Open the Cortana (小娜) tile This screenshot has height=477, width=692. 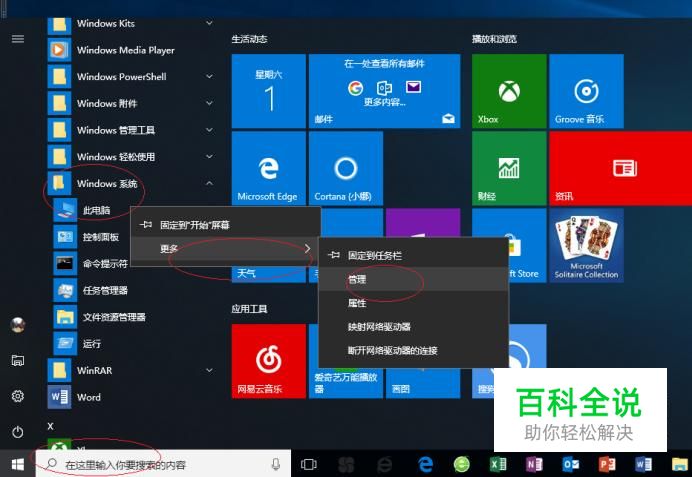(x=346, y=168)
